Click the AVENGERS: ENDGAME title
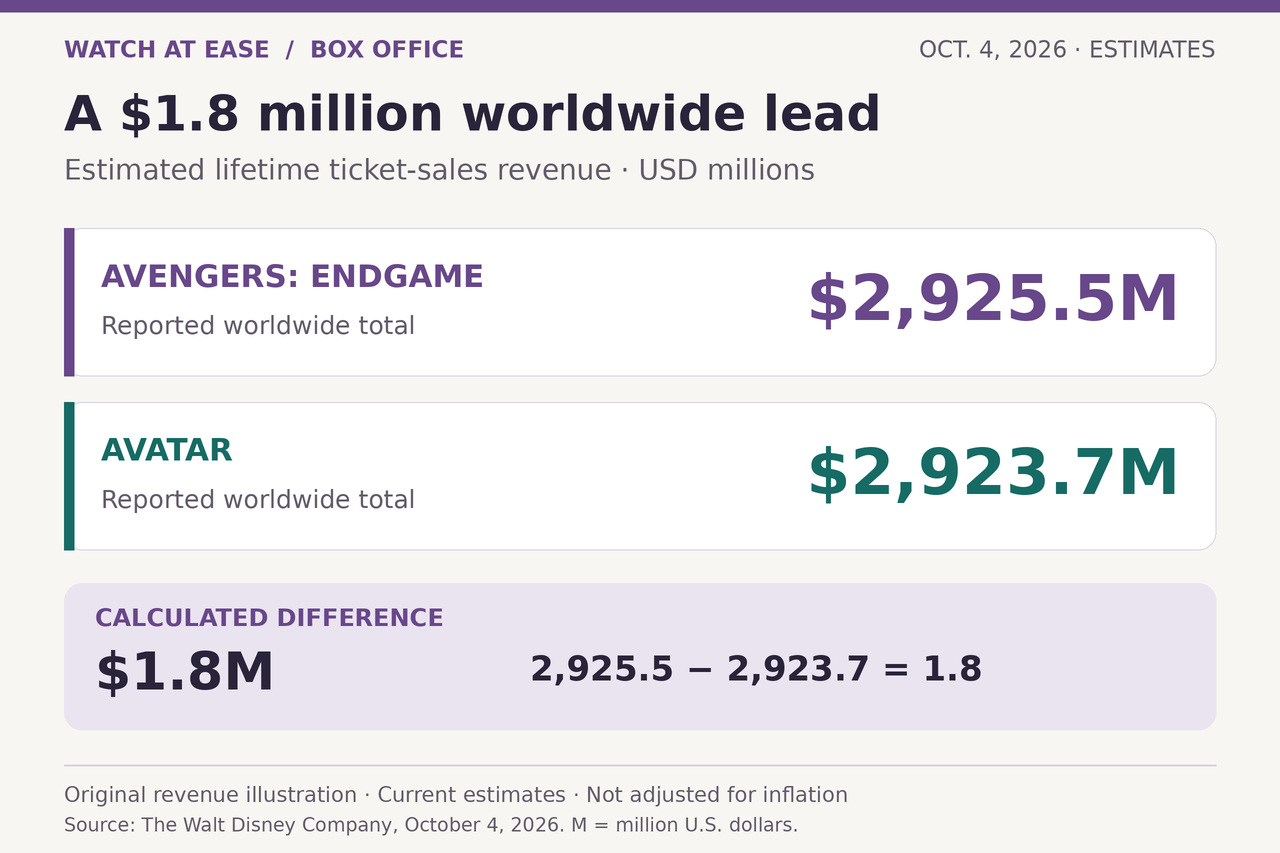The width and height of the screenshot is (1280, 853). point(292,277)
